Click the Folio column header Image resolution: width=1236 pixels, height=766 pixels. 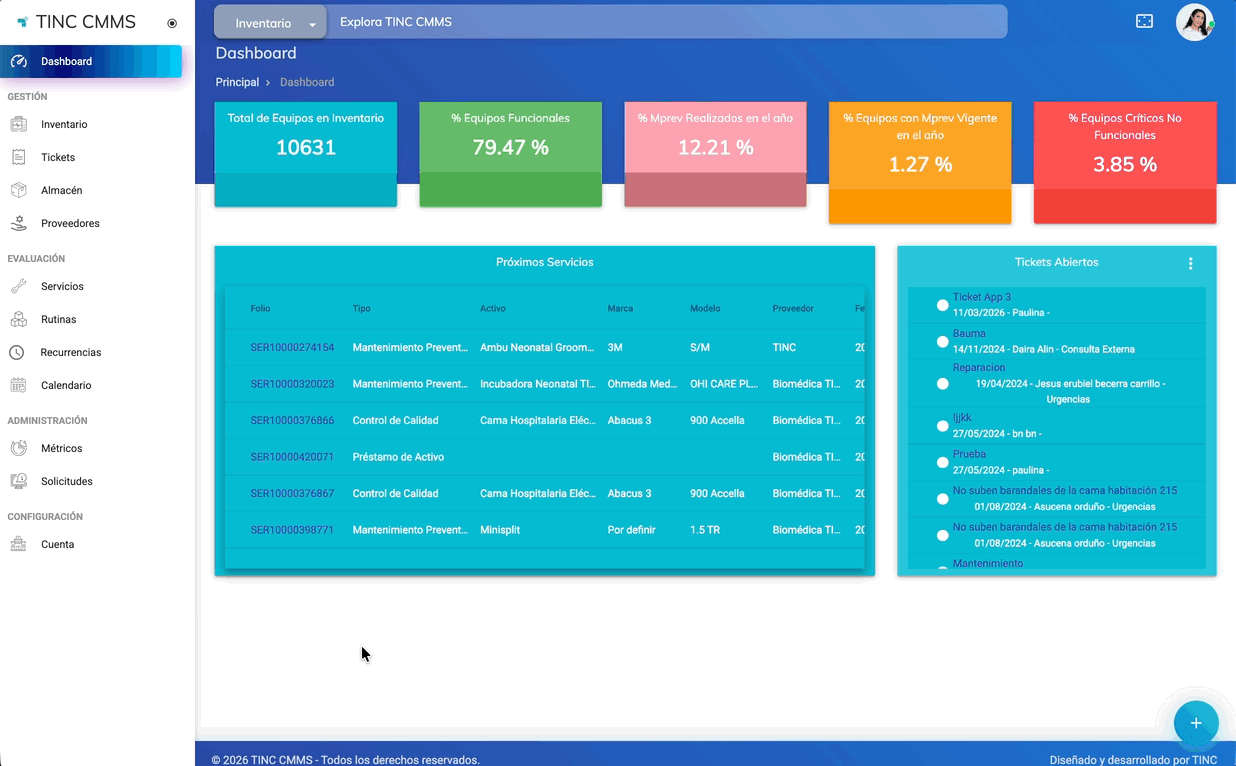pyautogui.click(x=261, y=308)
